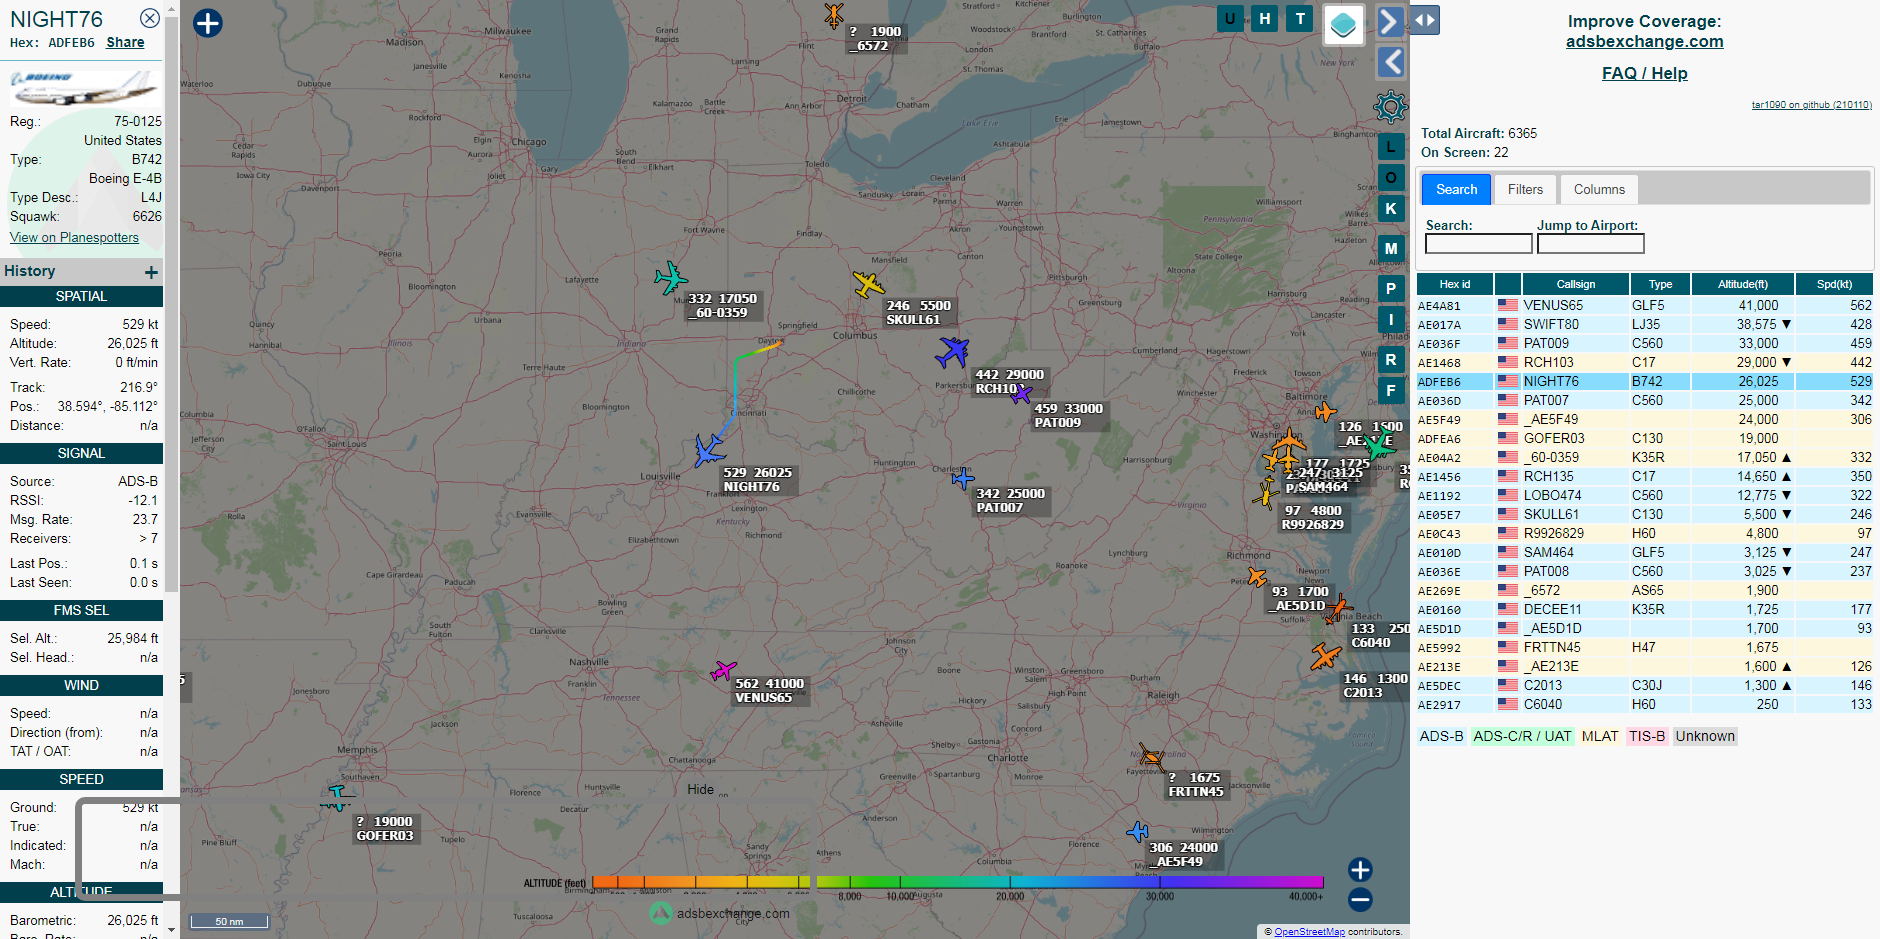Toggle the M map option button
This screenshot has width=1880, height=939.
1391,248
